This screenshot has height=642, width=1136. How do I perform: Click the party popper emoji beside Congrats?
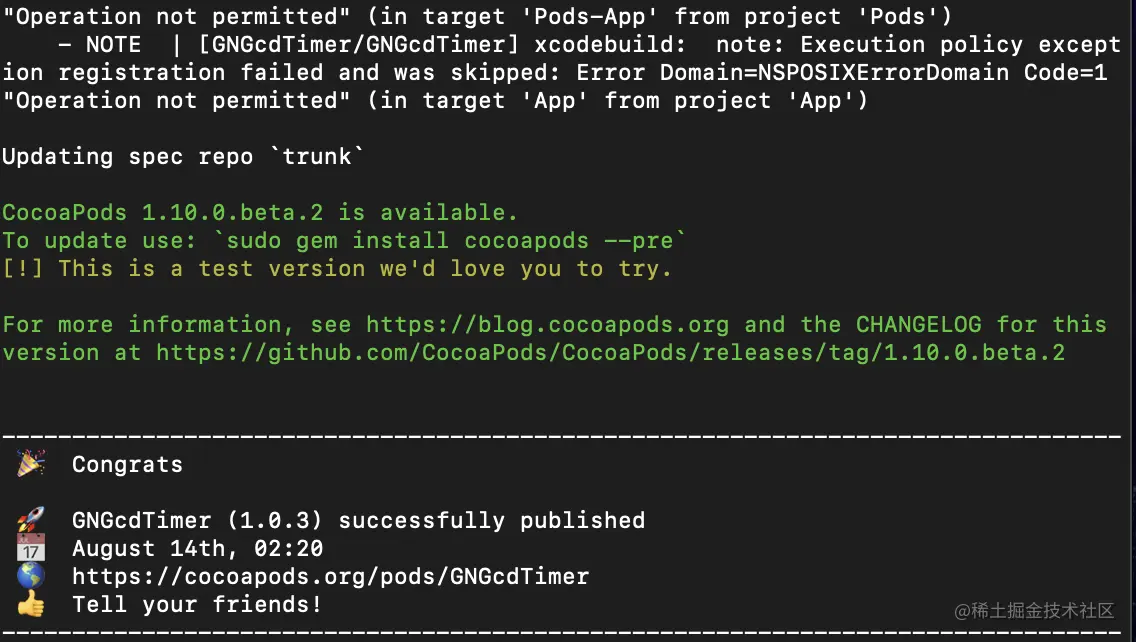31,463
